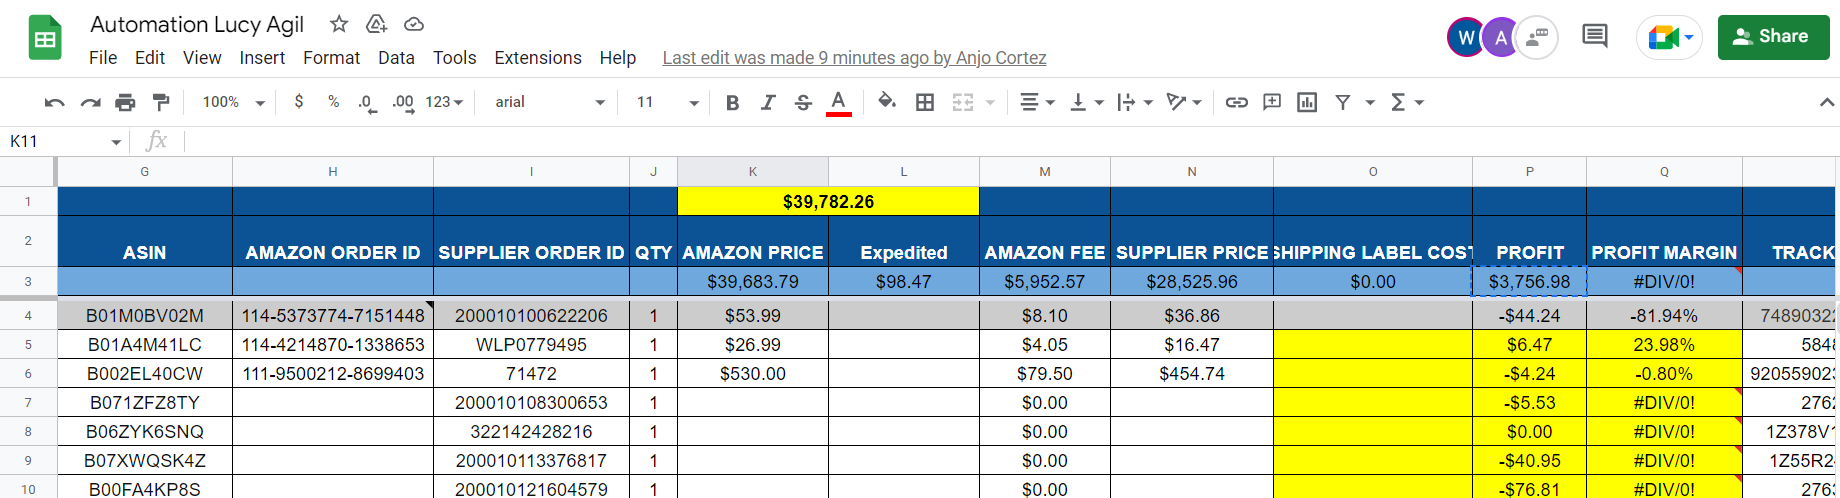1840x498 pixels.
Task: Expand the font size dropdown
Action: tap(667, 102)
